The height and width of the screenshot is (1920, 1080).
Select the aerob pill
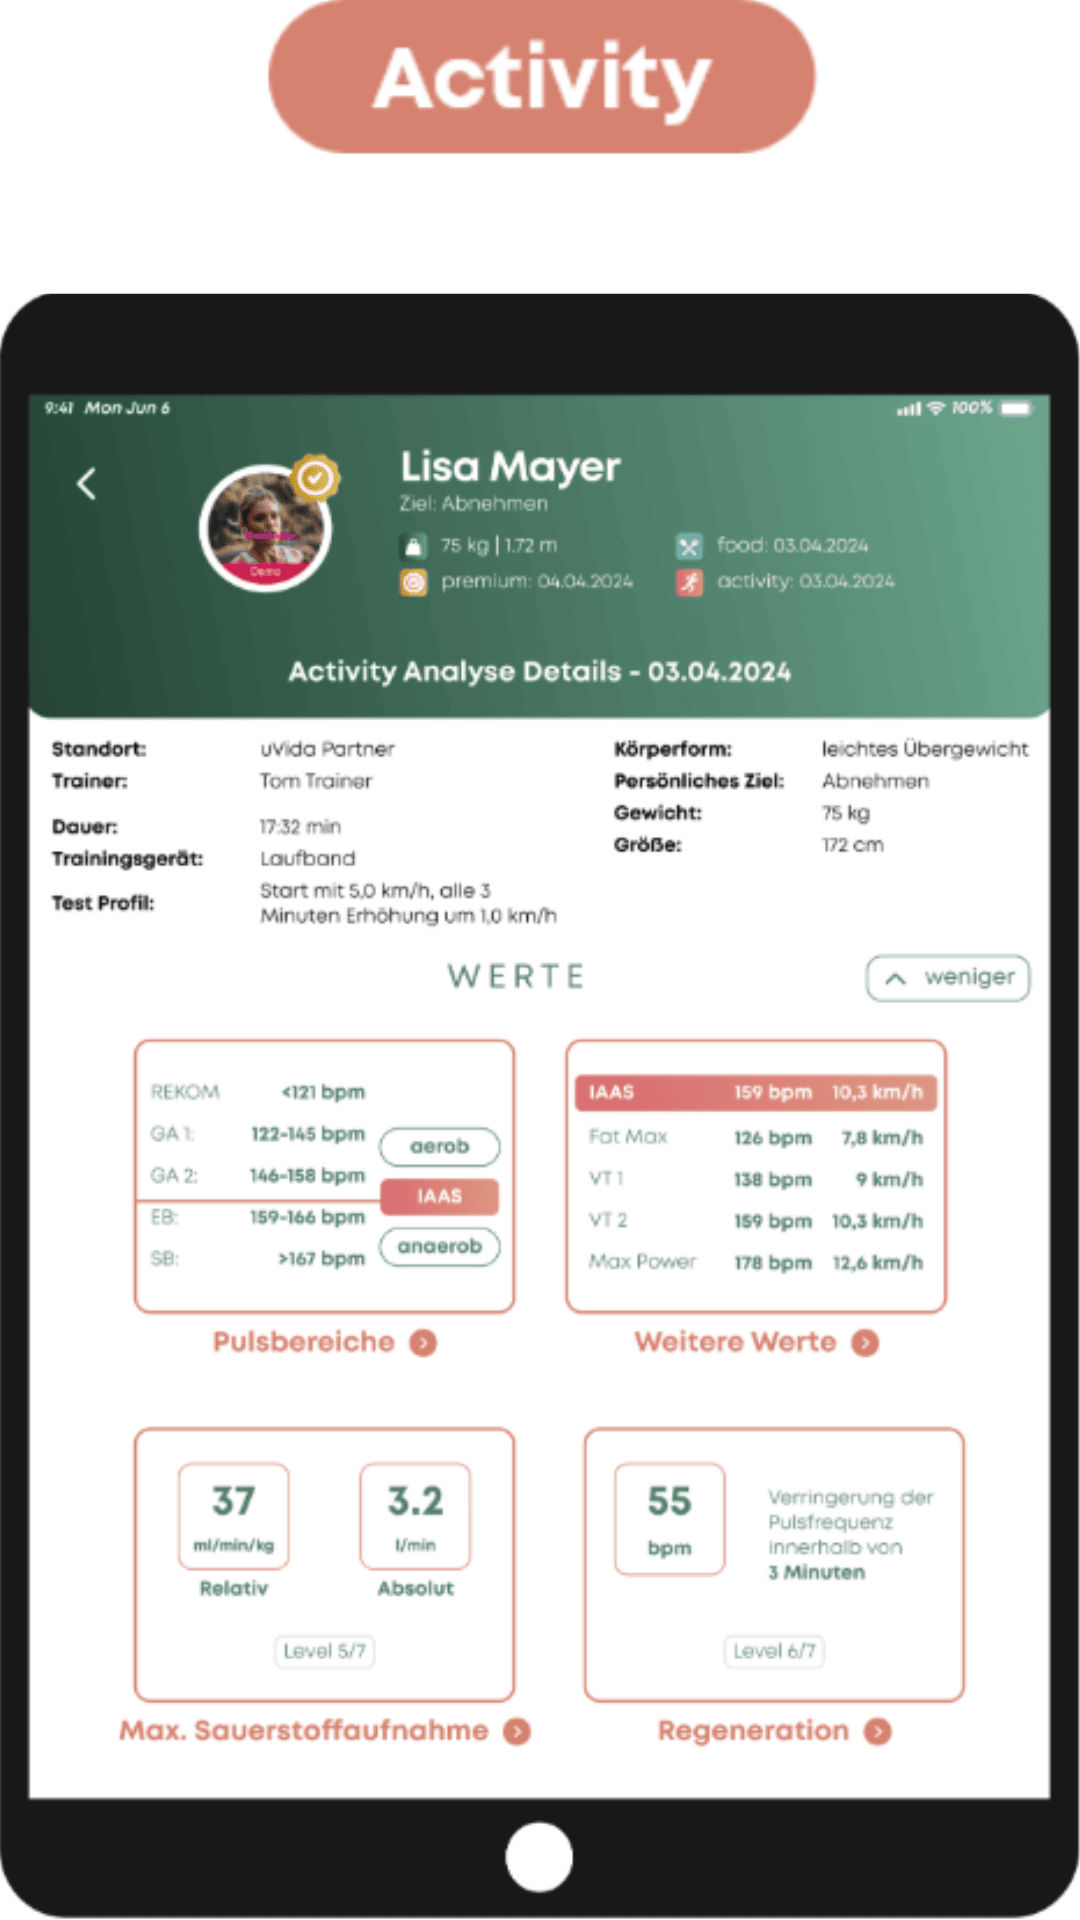(440, 1147)
